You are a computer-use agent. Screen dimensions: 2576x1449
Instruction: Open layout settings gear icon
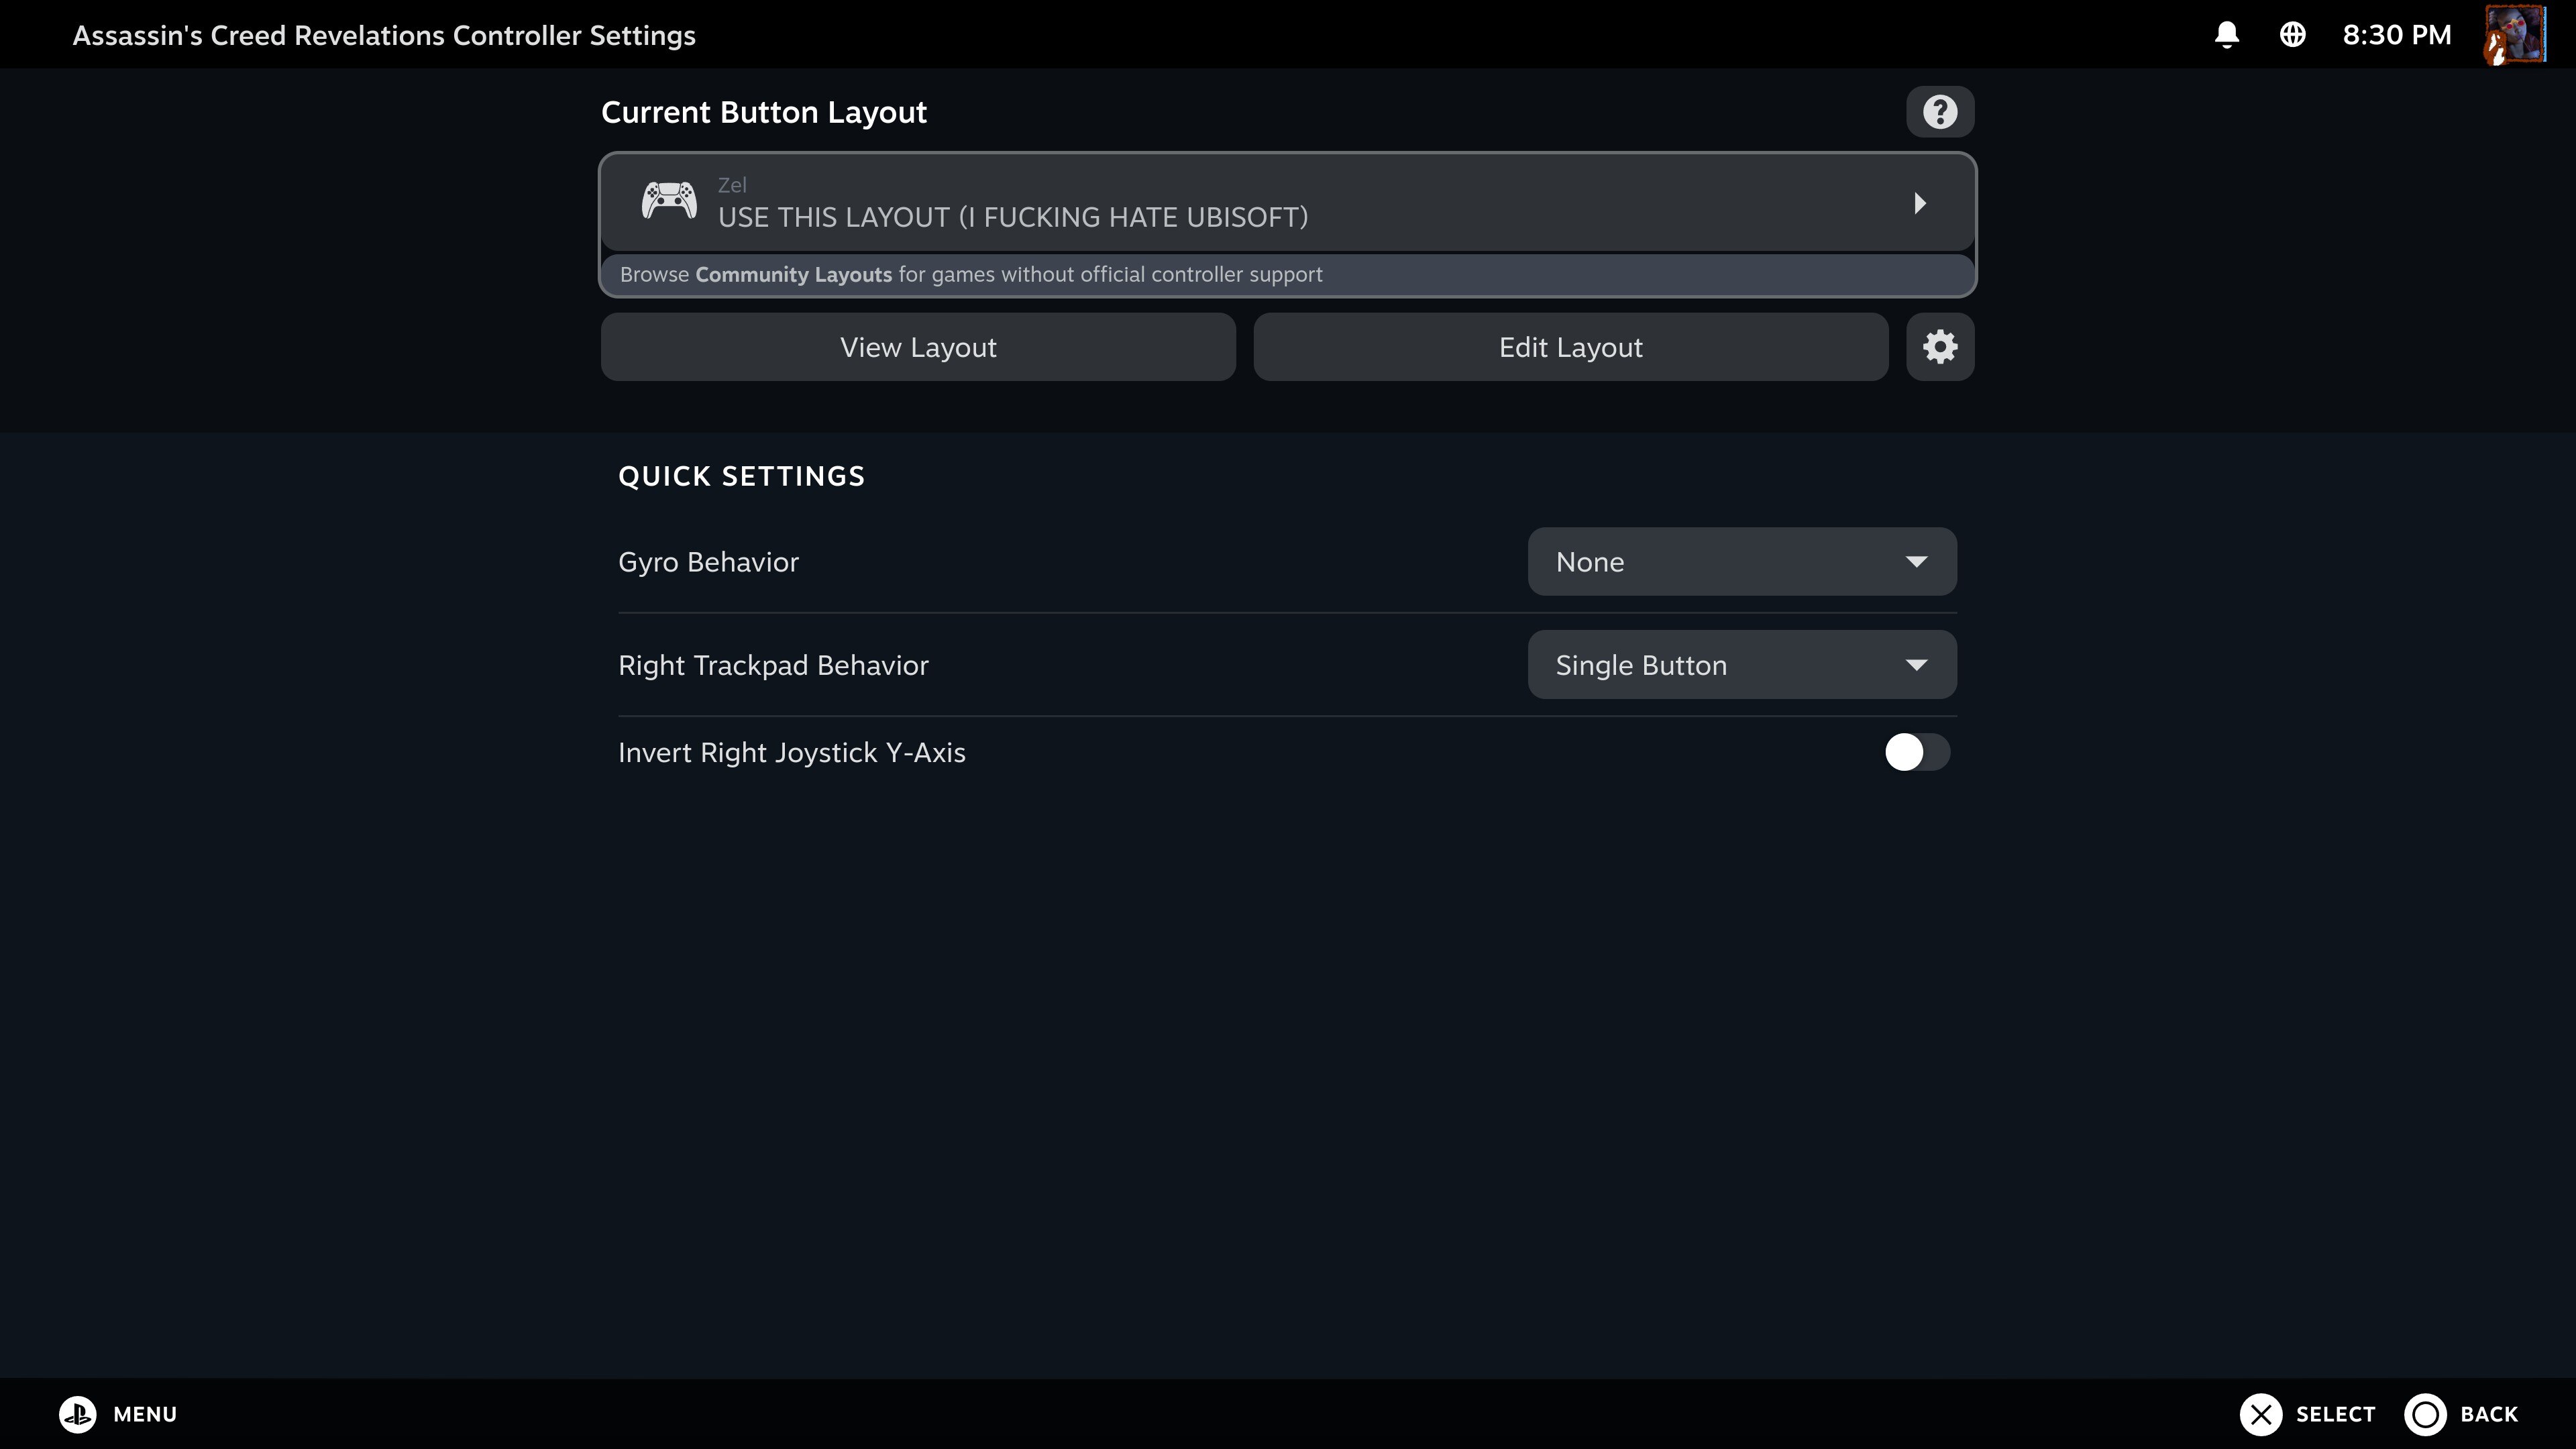click(x=1939, y=347)
